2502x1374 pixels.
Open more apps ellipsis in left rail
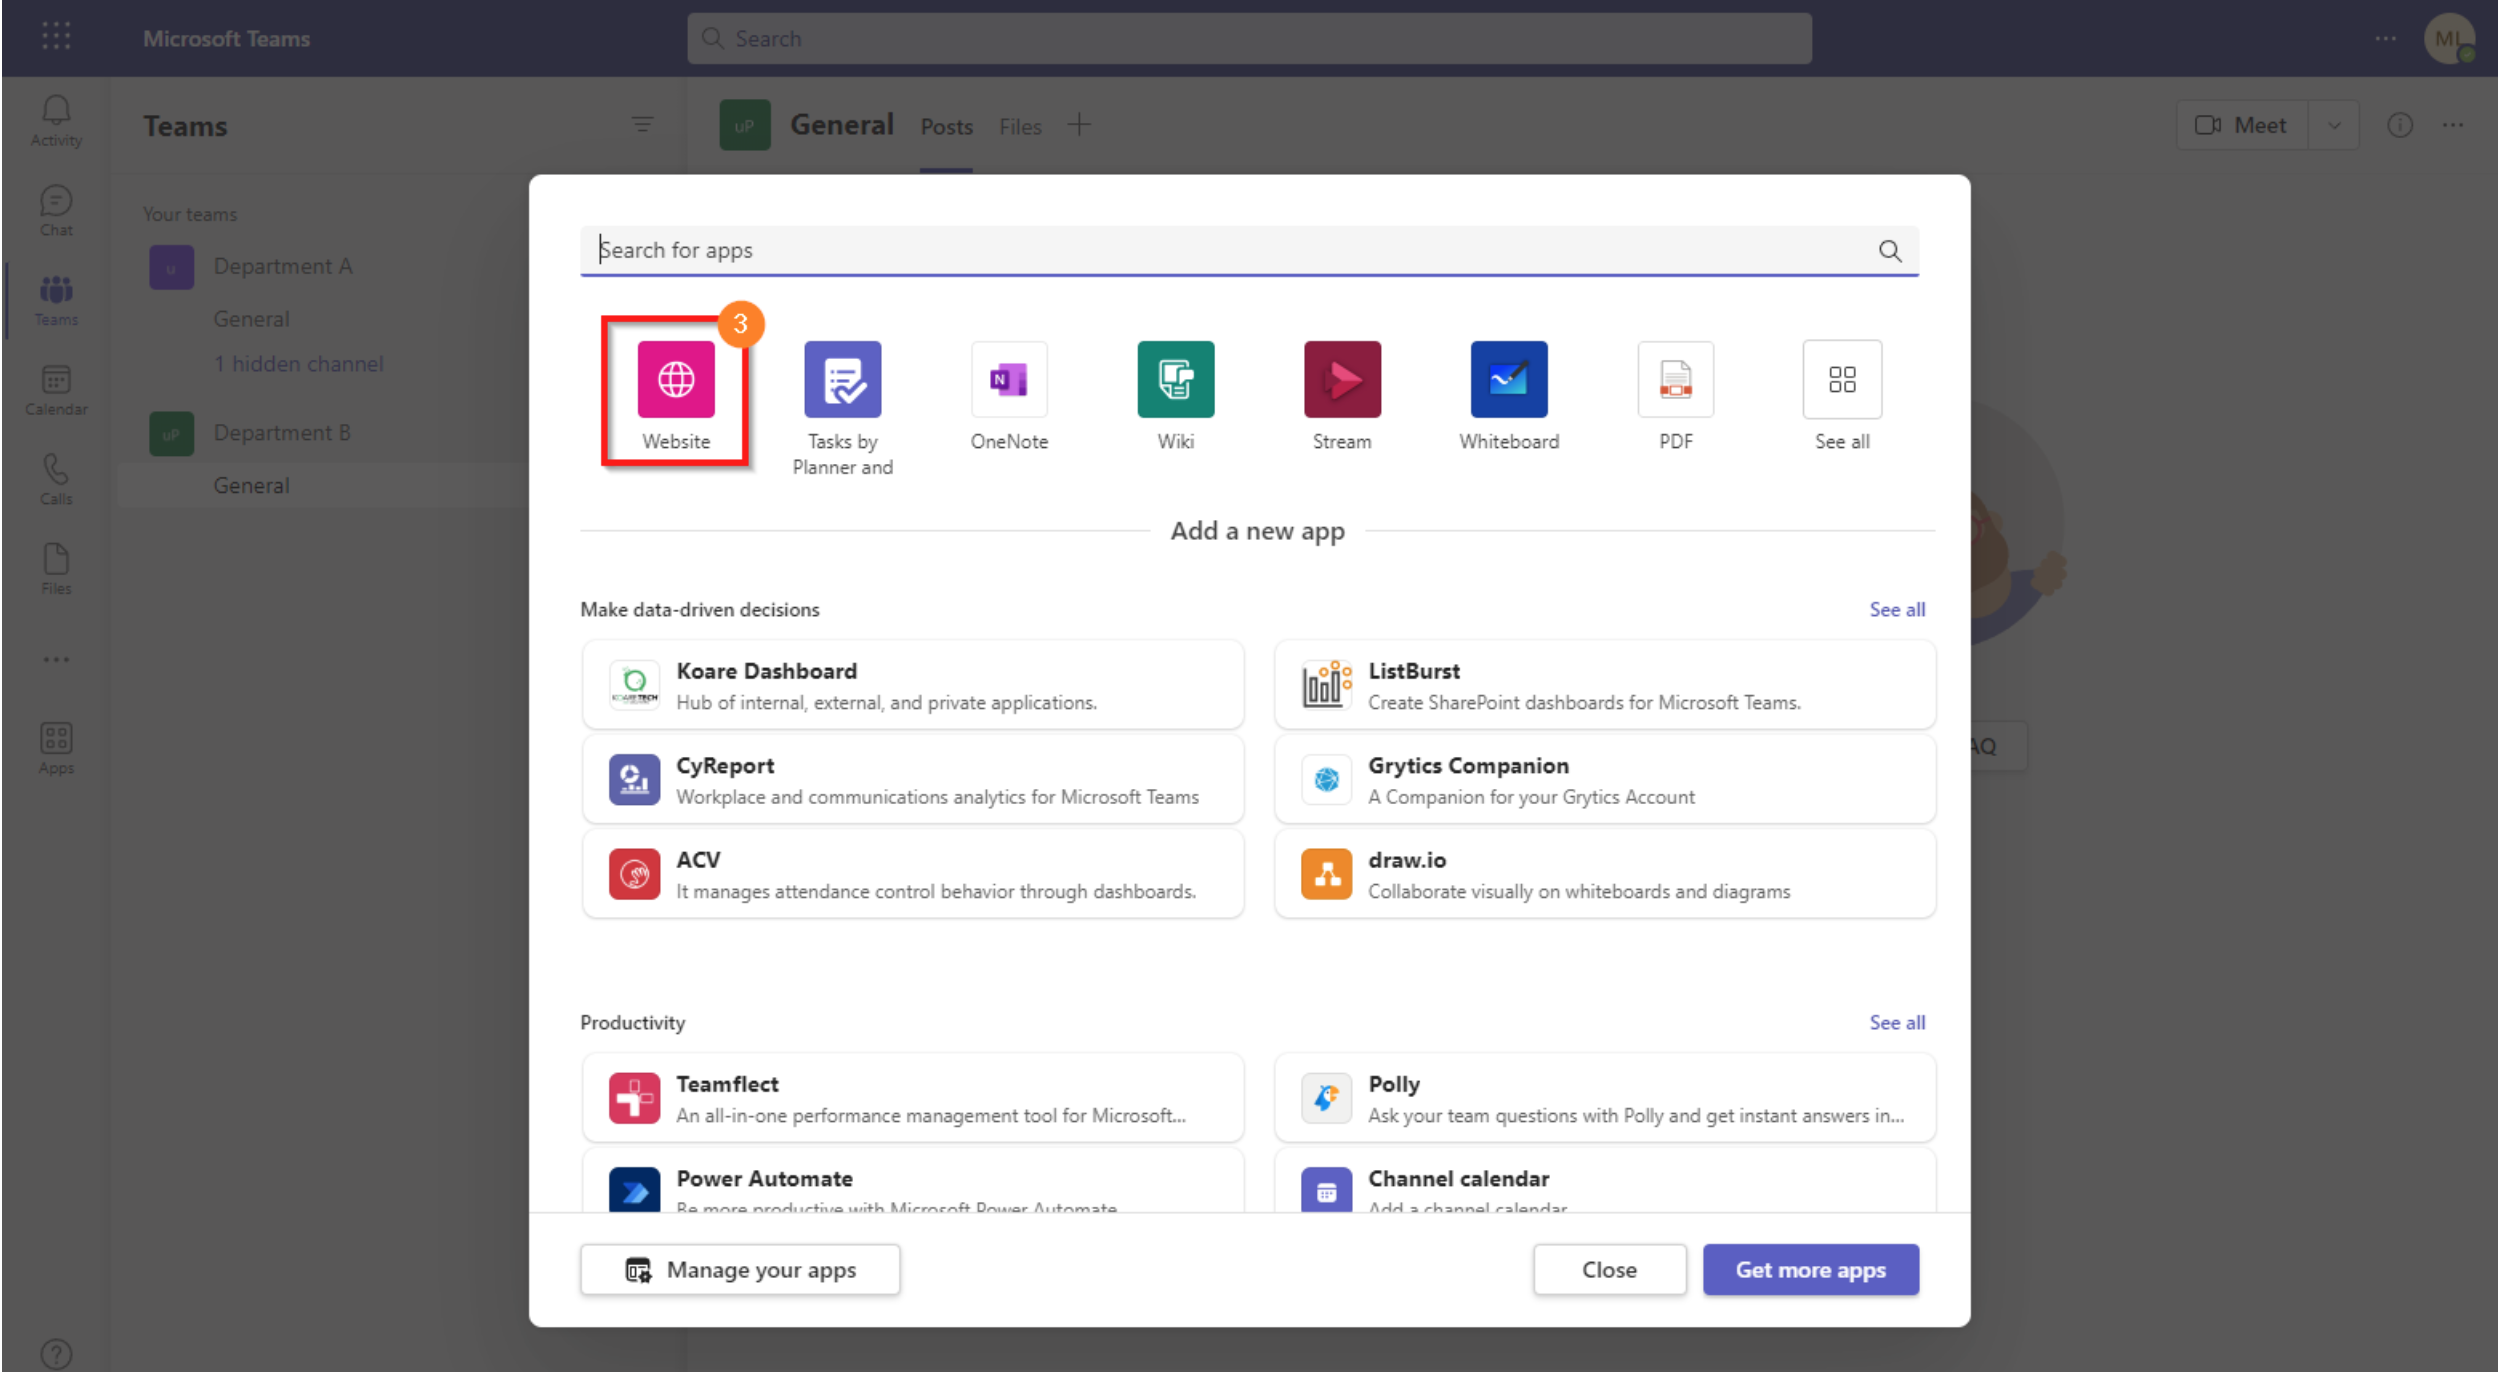coord(56,660)
